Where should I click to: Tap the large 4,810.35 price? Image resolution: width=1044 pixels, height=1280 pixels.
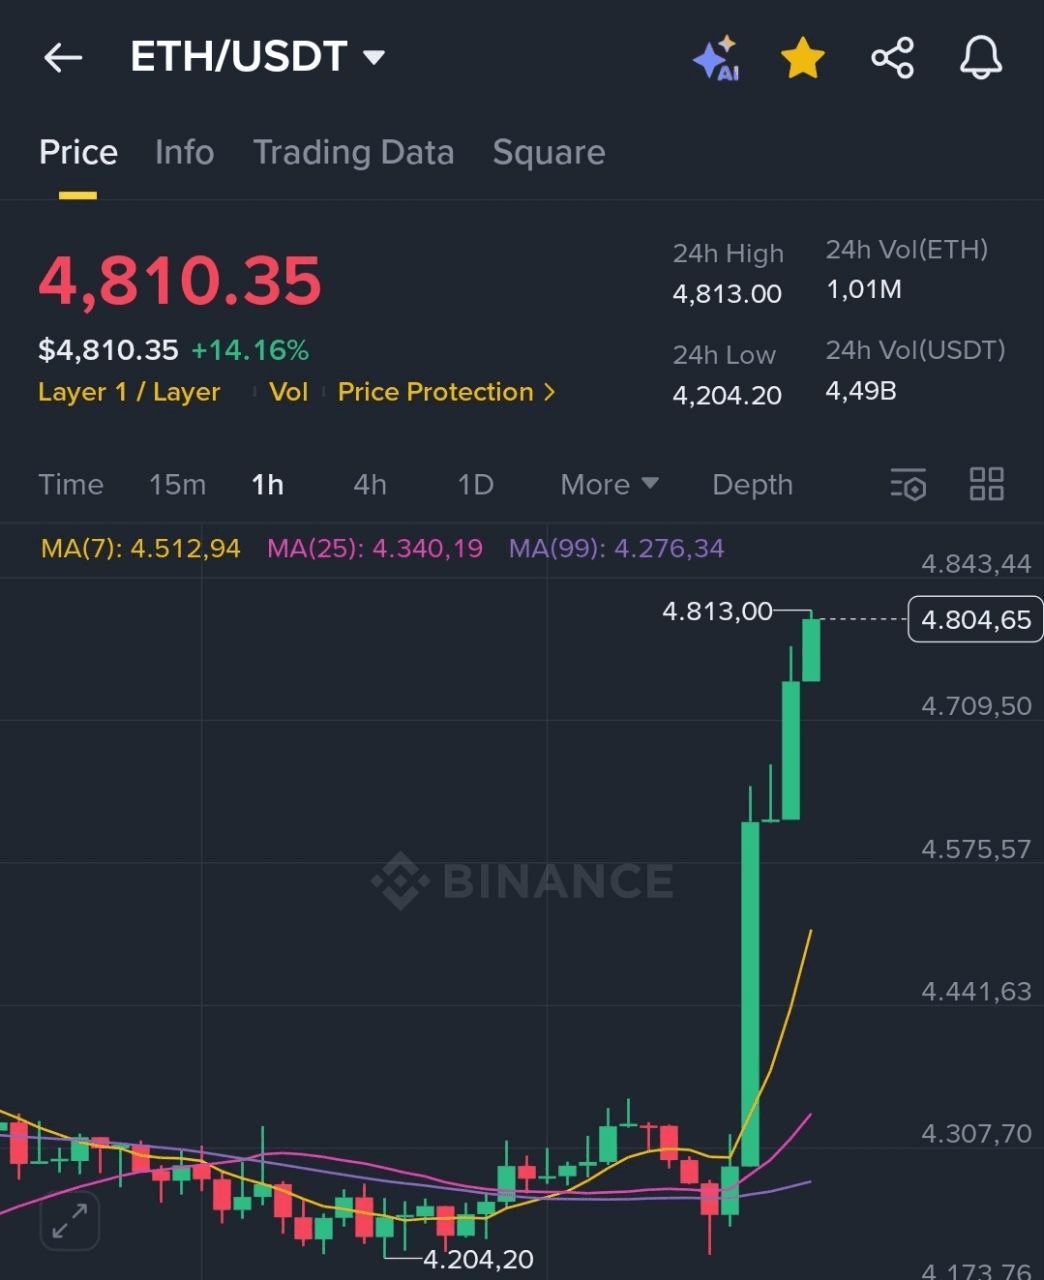tap(180, 280)
